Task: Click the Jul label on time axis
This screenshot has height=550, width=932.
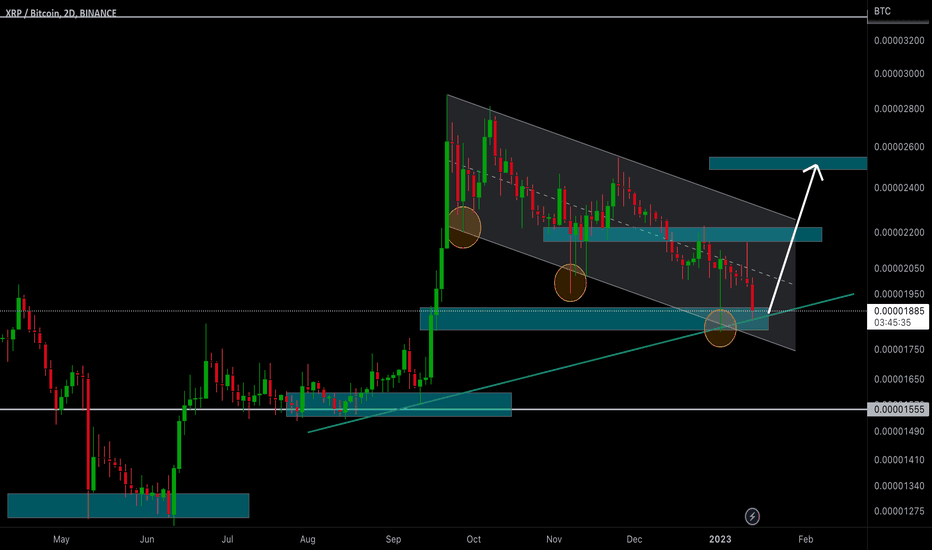Action: click(x=227, y=539)
